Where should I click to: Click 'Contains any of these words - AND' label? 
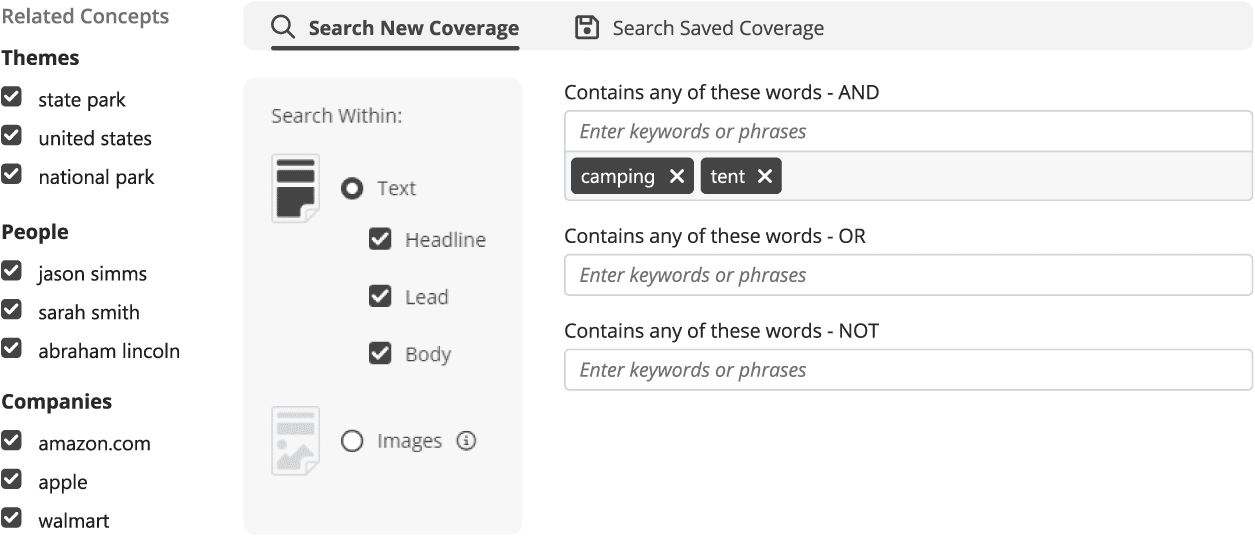pyautogui.click(x=722, y=93)
